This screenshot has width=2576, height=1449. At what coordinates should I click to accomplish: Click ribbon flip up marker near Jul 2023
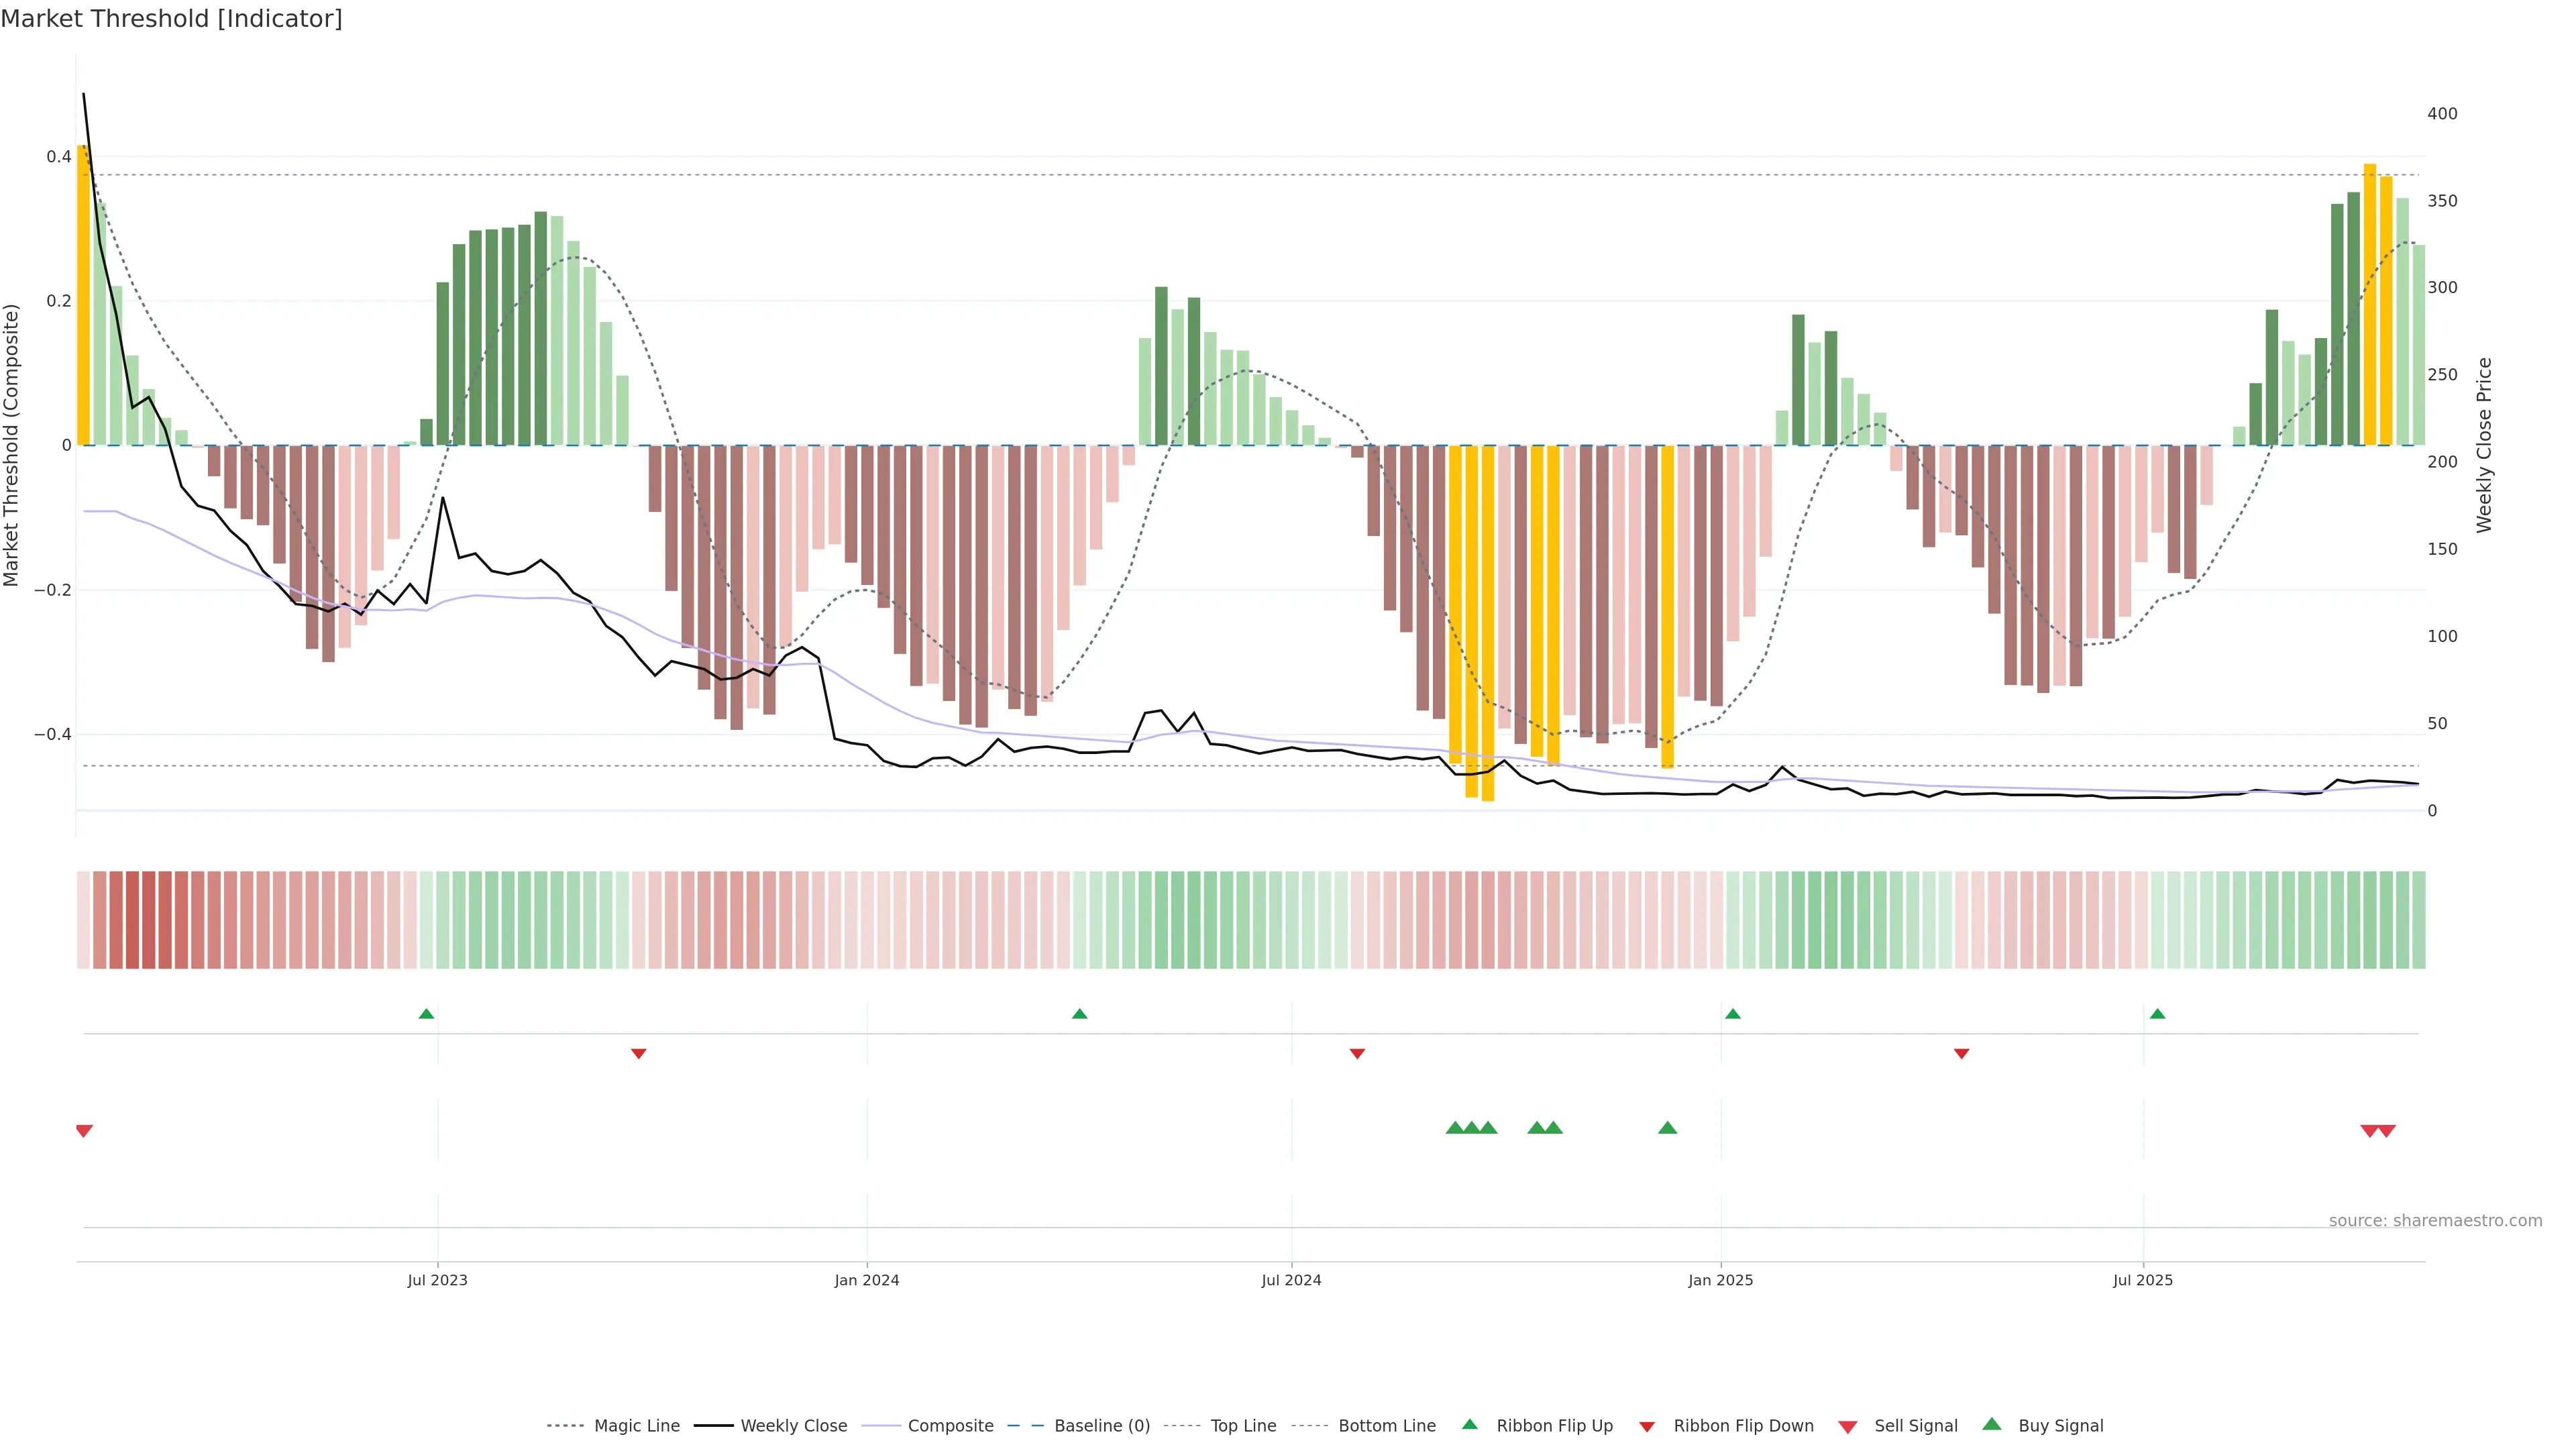click(426, 1014)
